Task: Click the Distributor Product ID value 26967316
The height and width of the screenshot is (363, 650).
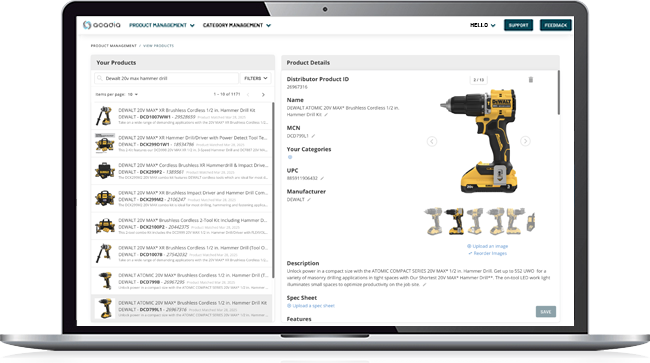Action: [x=297, y=87]
